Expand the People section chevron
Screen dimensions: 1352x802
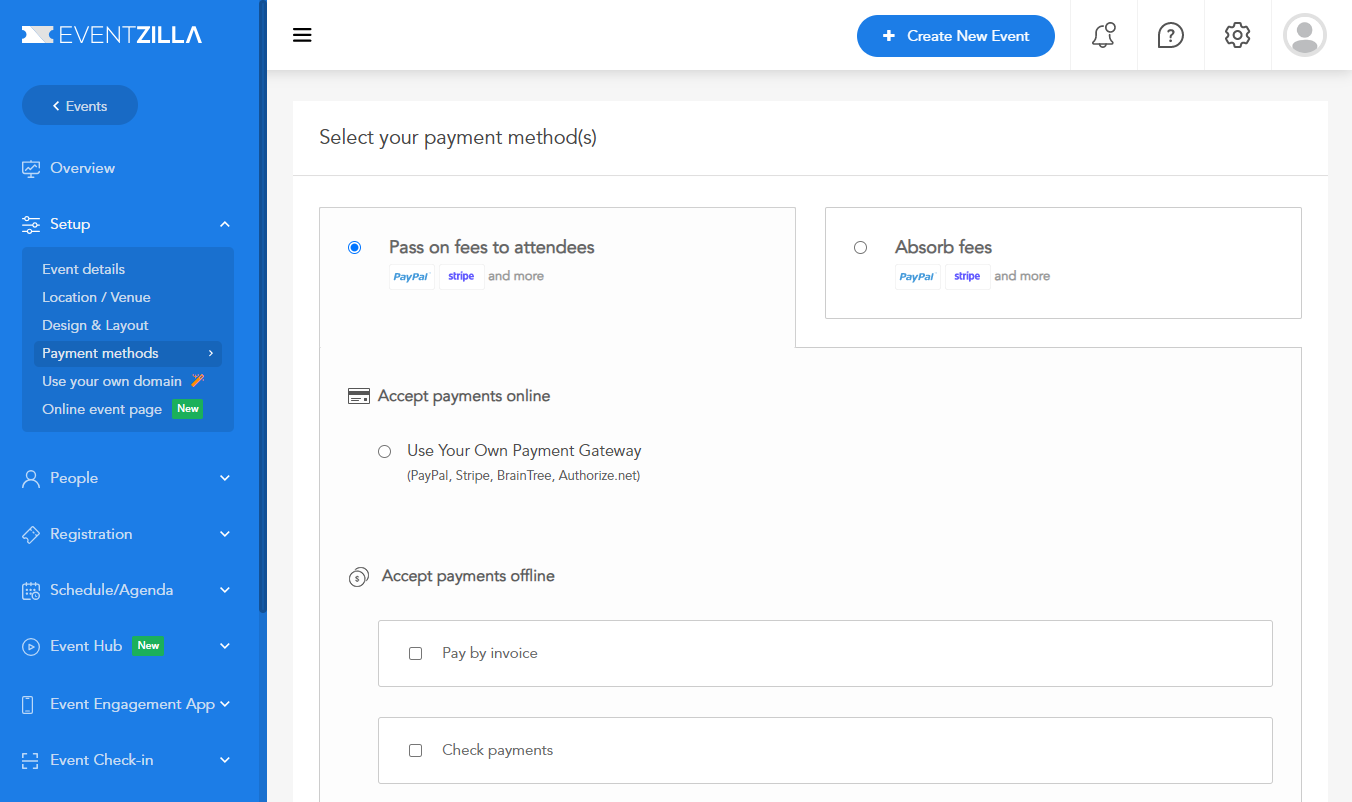point(225,478)
